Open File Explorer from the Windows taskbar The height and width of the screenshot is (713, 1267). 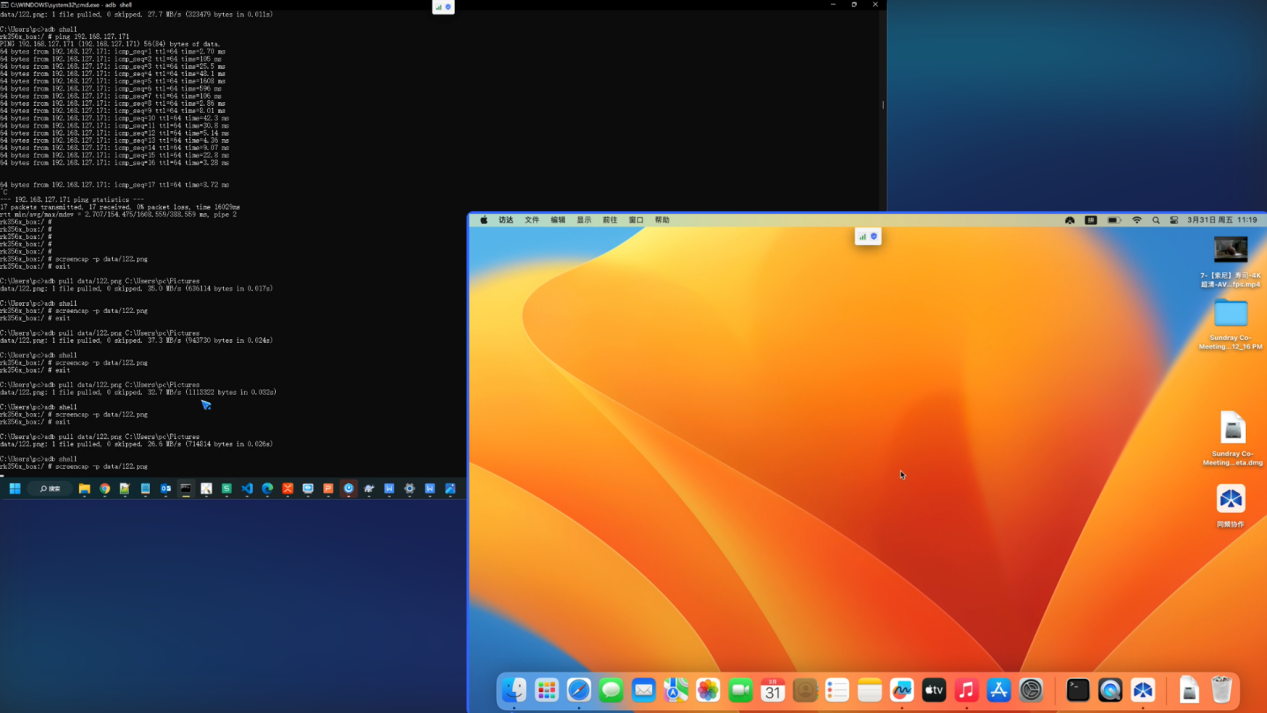pos(84,489)
